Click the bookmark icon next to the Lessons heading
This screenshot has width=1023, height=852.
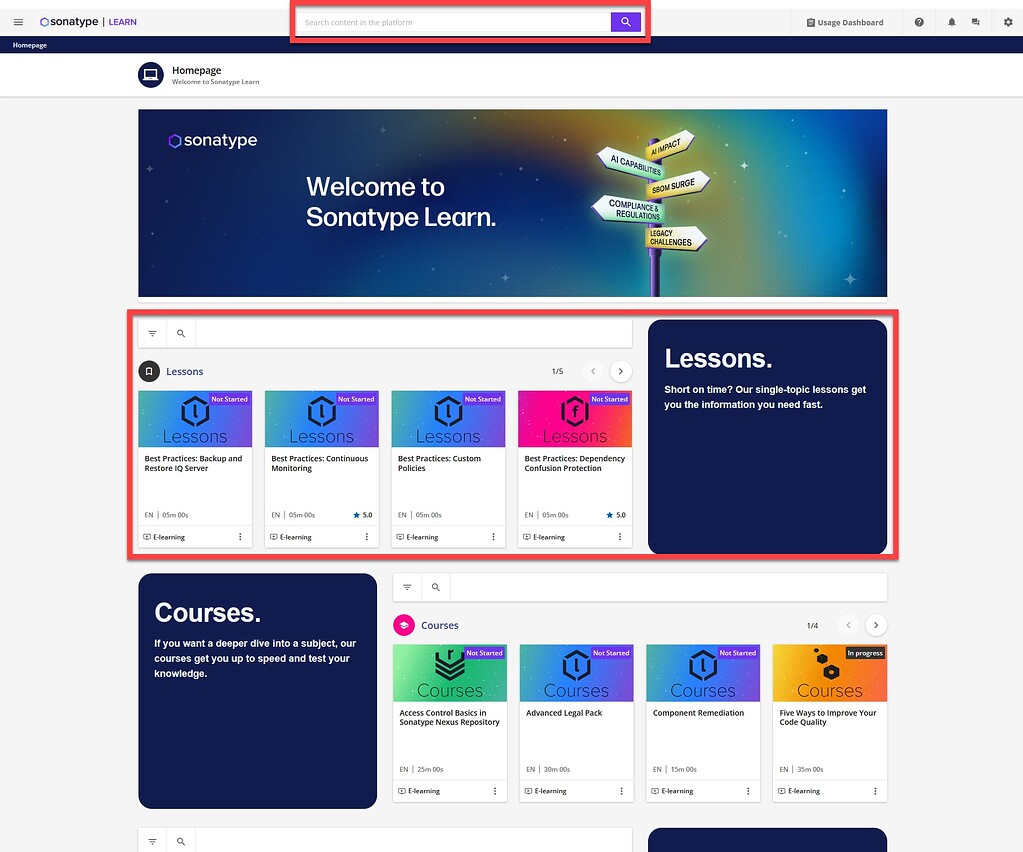[150, 370]
